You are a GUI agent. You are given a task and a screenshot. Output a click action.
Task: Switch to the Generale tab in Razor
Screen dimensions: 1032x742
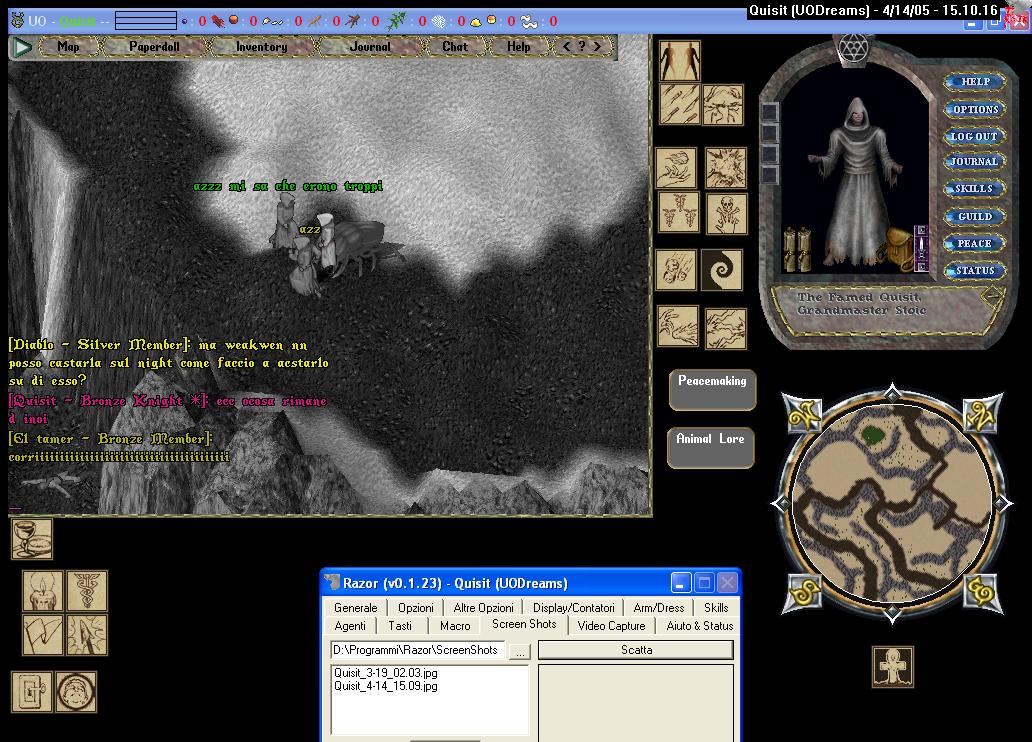coord(355,608)
